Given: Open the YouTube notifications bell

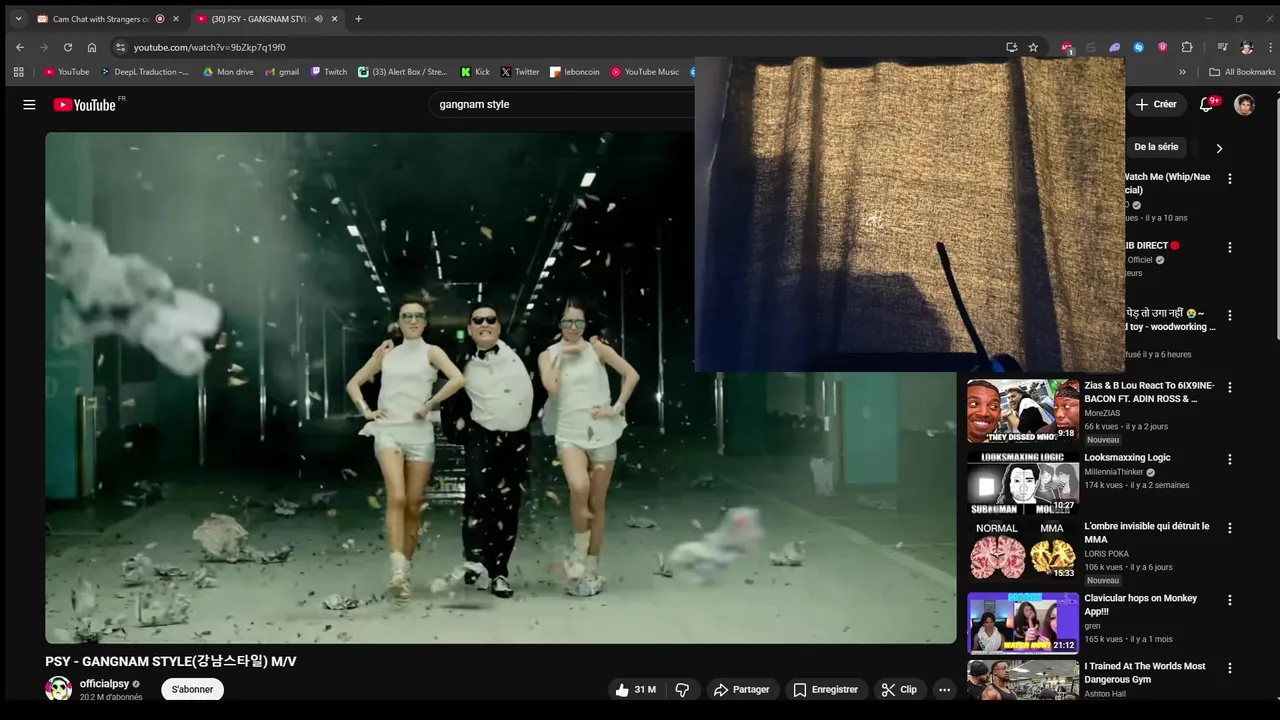Looking at the screenshot, I should coord(1206,104).
